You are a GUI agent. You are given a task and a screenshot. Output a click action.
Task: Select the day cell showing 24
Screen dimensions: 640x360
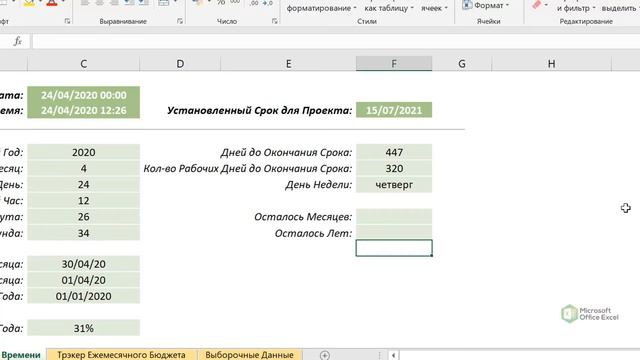click(84, 184)
